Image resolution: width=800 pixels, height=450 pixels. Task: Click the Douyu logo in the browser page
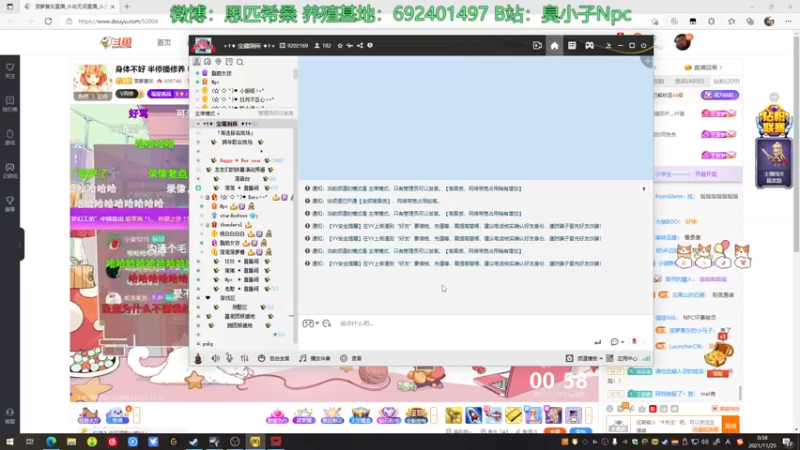point(116,42)
